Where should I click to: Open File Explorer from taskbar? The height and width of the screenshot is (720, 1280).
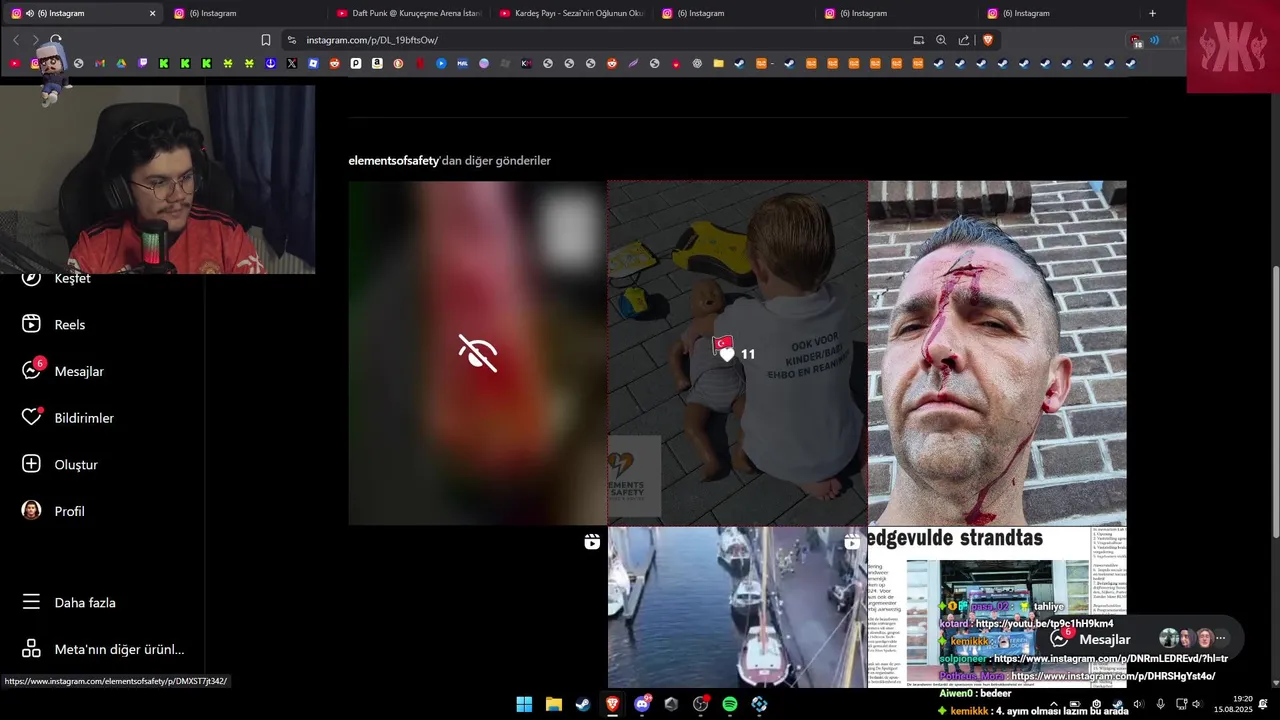pyautogui.click(x=554, y=704)
